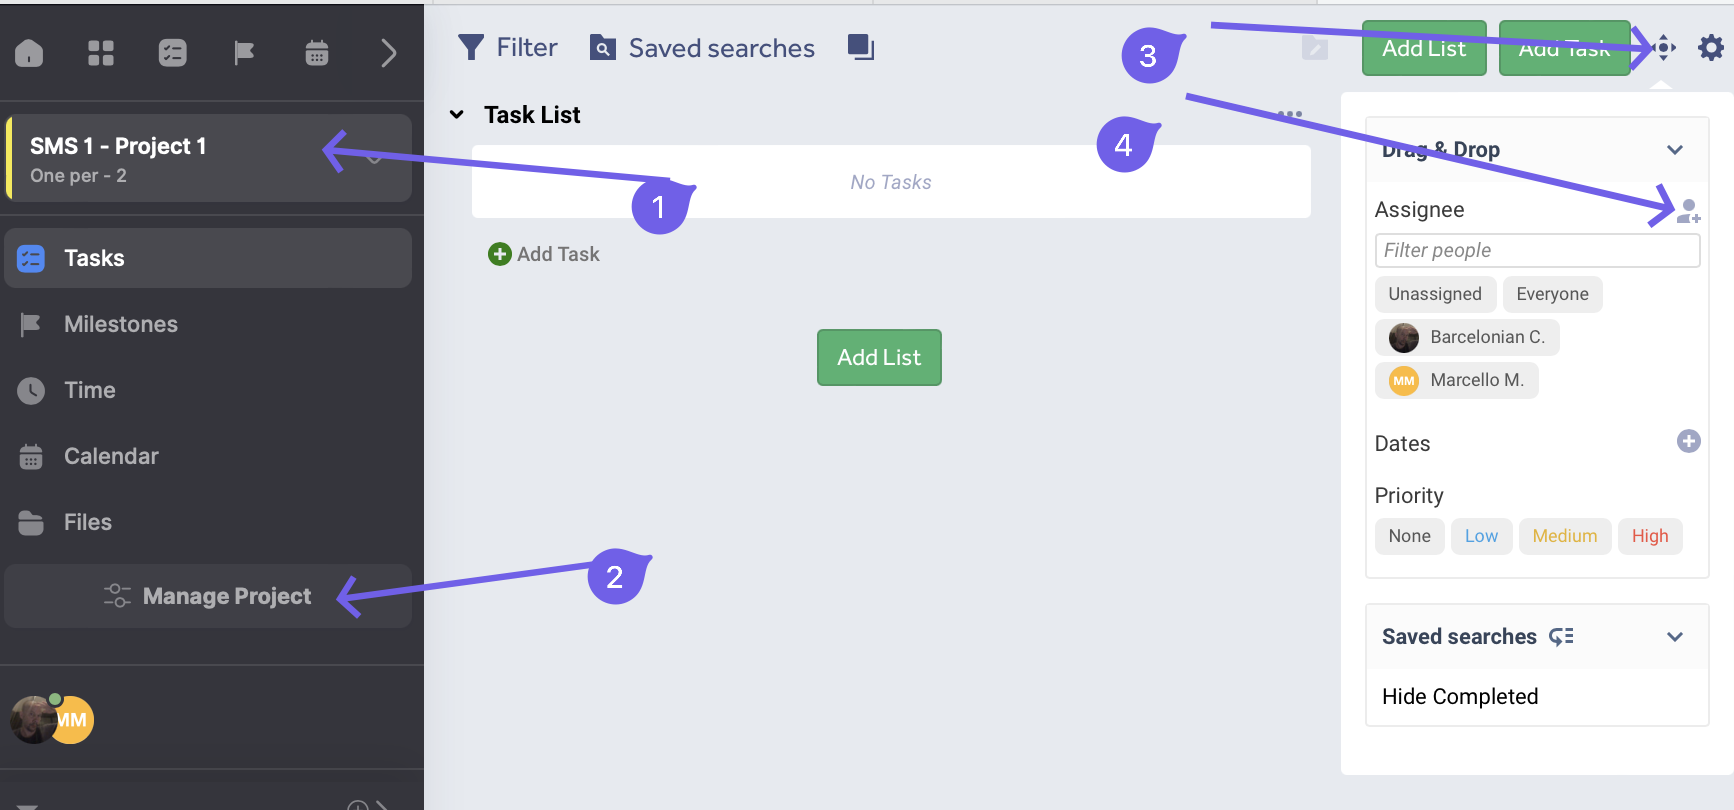Click the add assignee person icon
The width and height of the screenshot is (1734, 810).
click(1688, 211)
